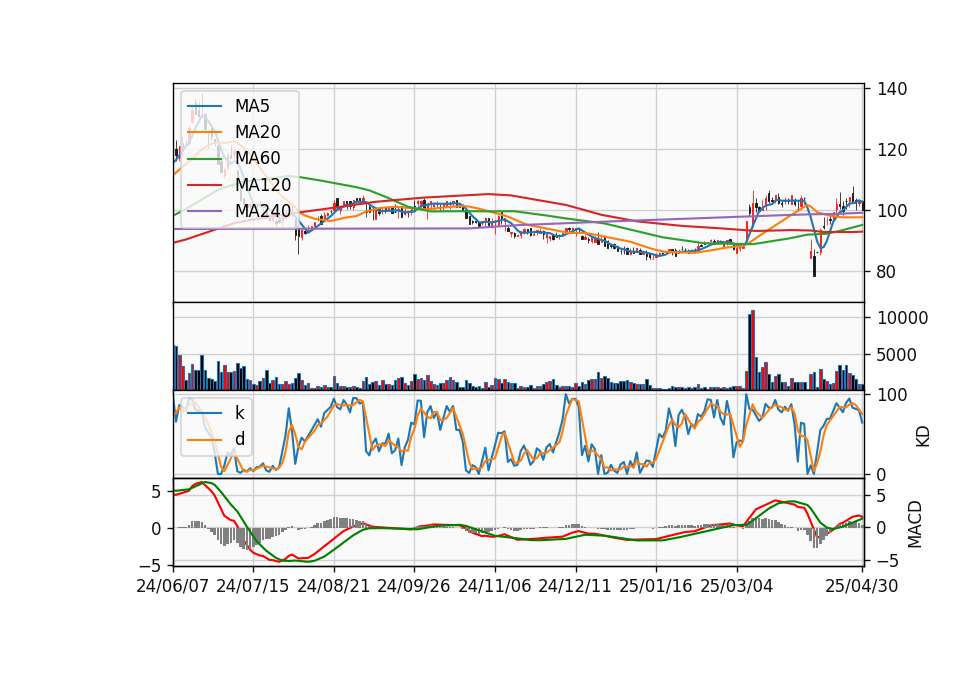Click the MA5 legend label
This screenshot has width=960, height=690.
pos(252,106)
